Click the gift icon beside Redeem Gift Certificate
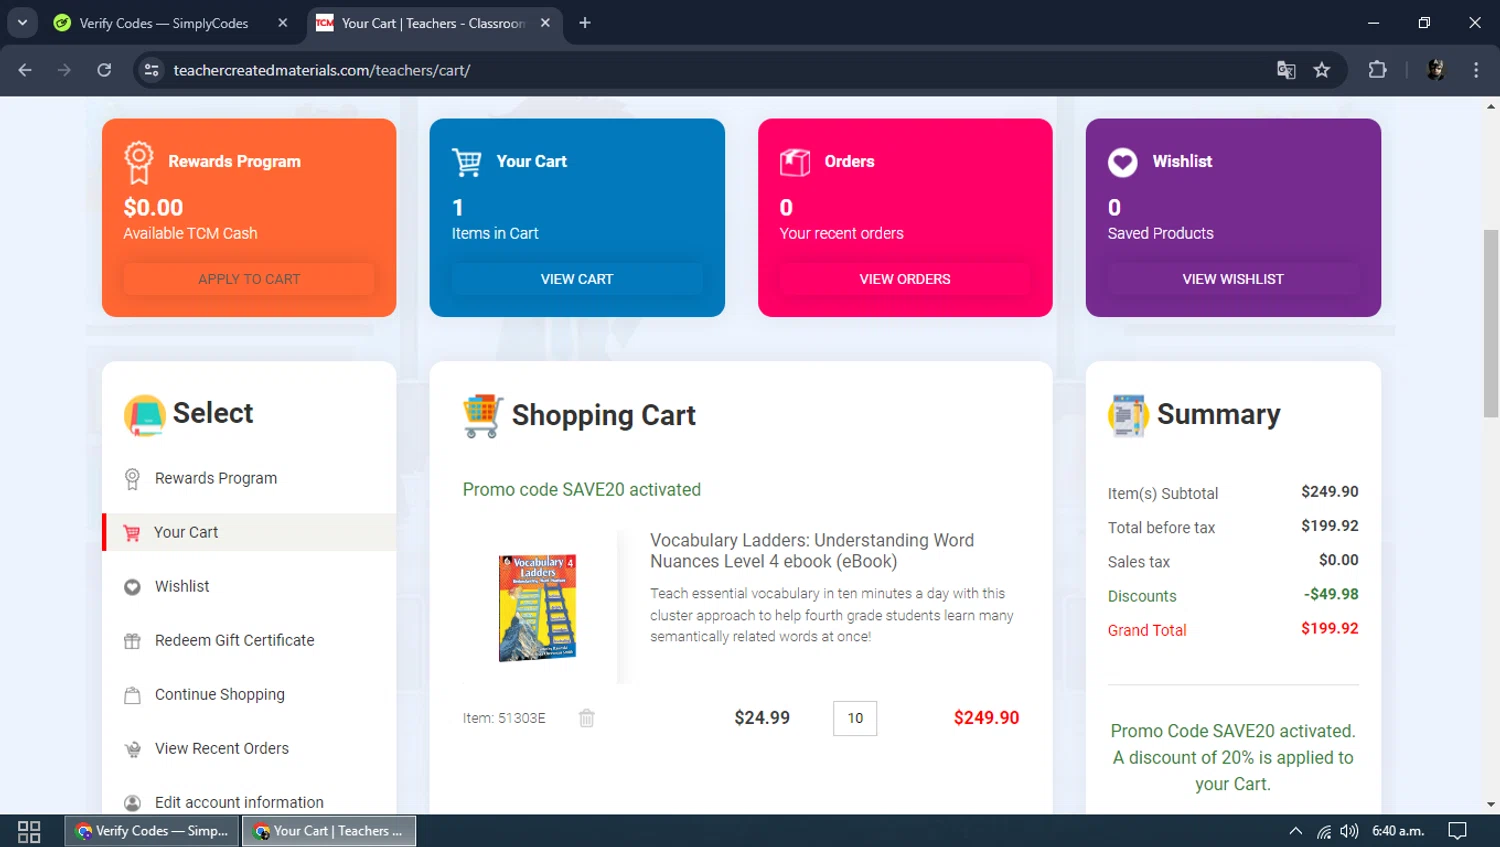1500x847 pixels. (132, 641)
